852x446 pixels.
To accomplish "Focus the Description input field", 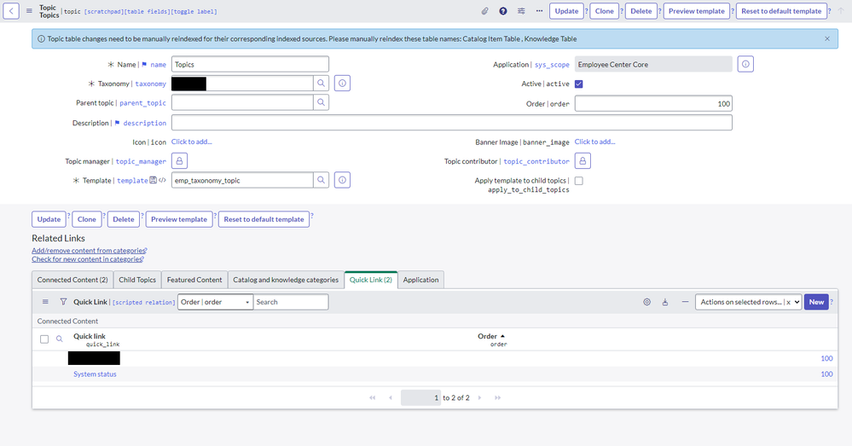I will [x=452, y=123].
